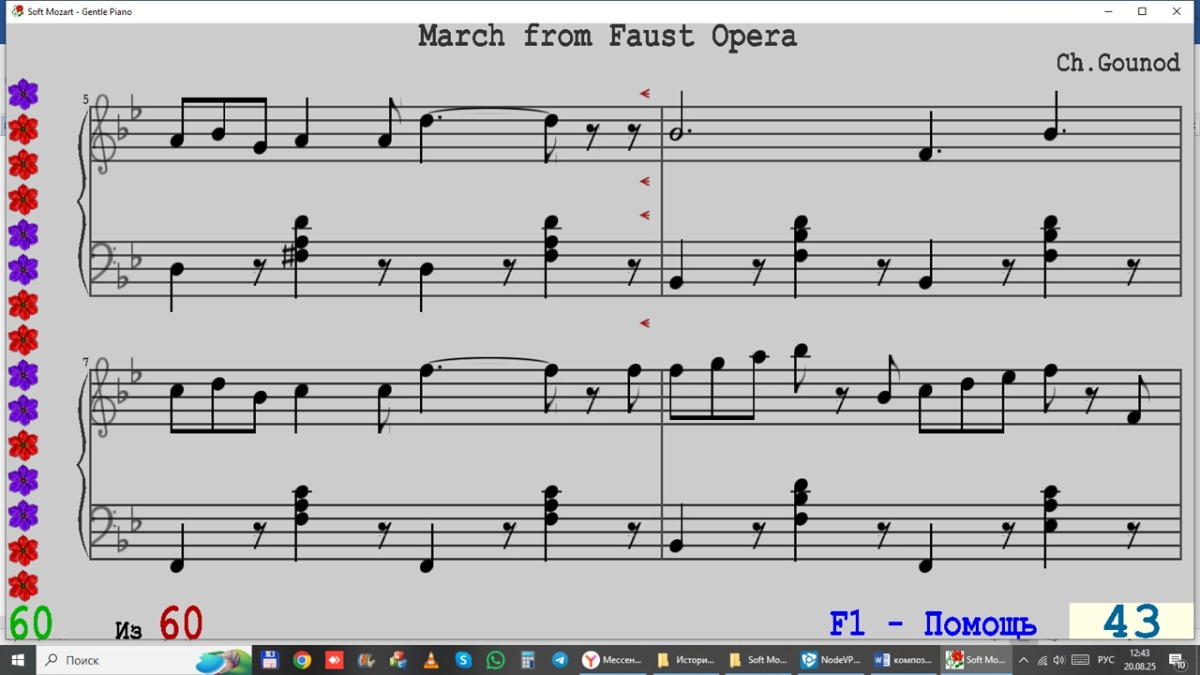1200x675 pixels.
Task: Maximize the Soft Mozart window
Action: [x=1143, y=12]
